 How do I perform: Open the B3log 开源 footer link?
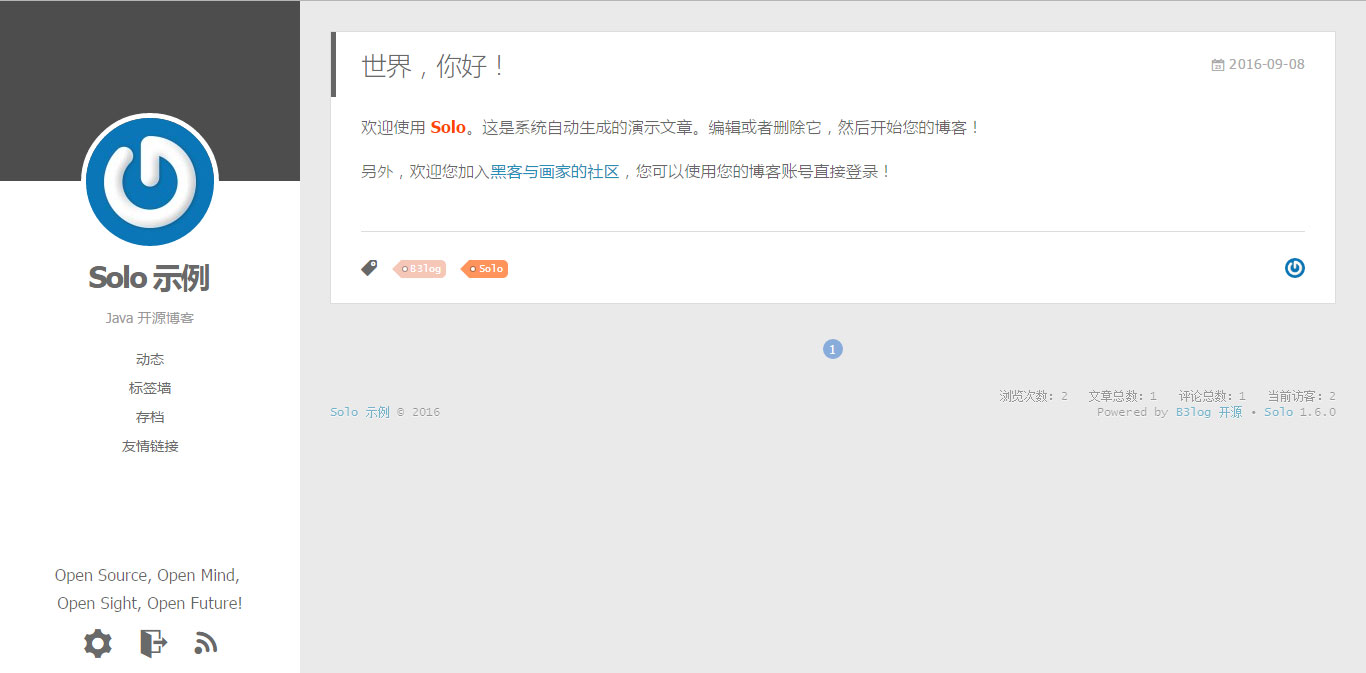click(1209, 412)
